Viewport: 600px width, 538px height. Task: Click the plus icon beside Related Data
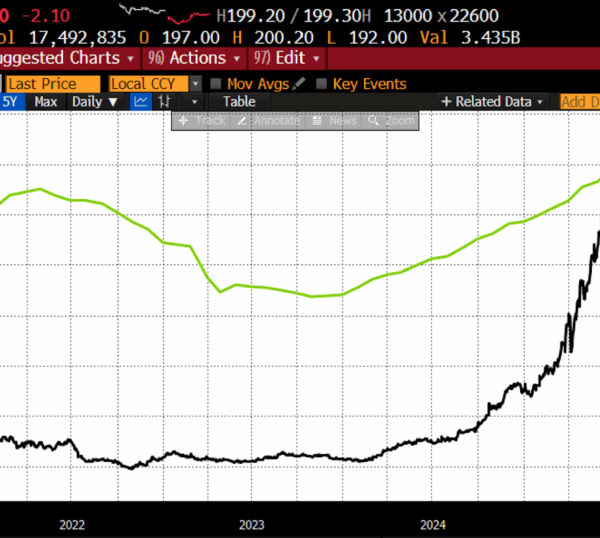point(446,101)
